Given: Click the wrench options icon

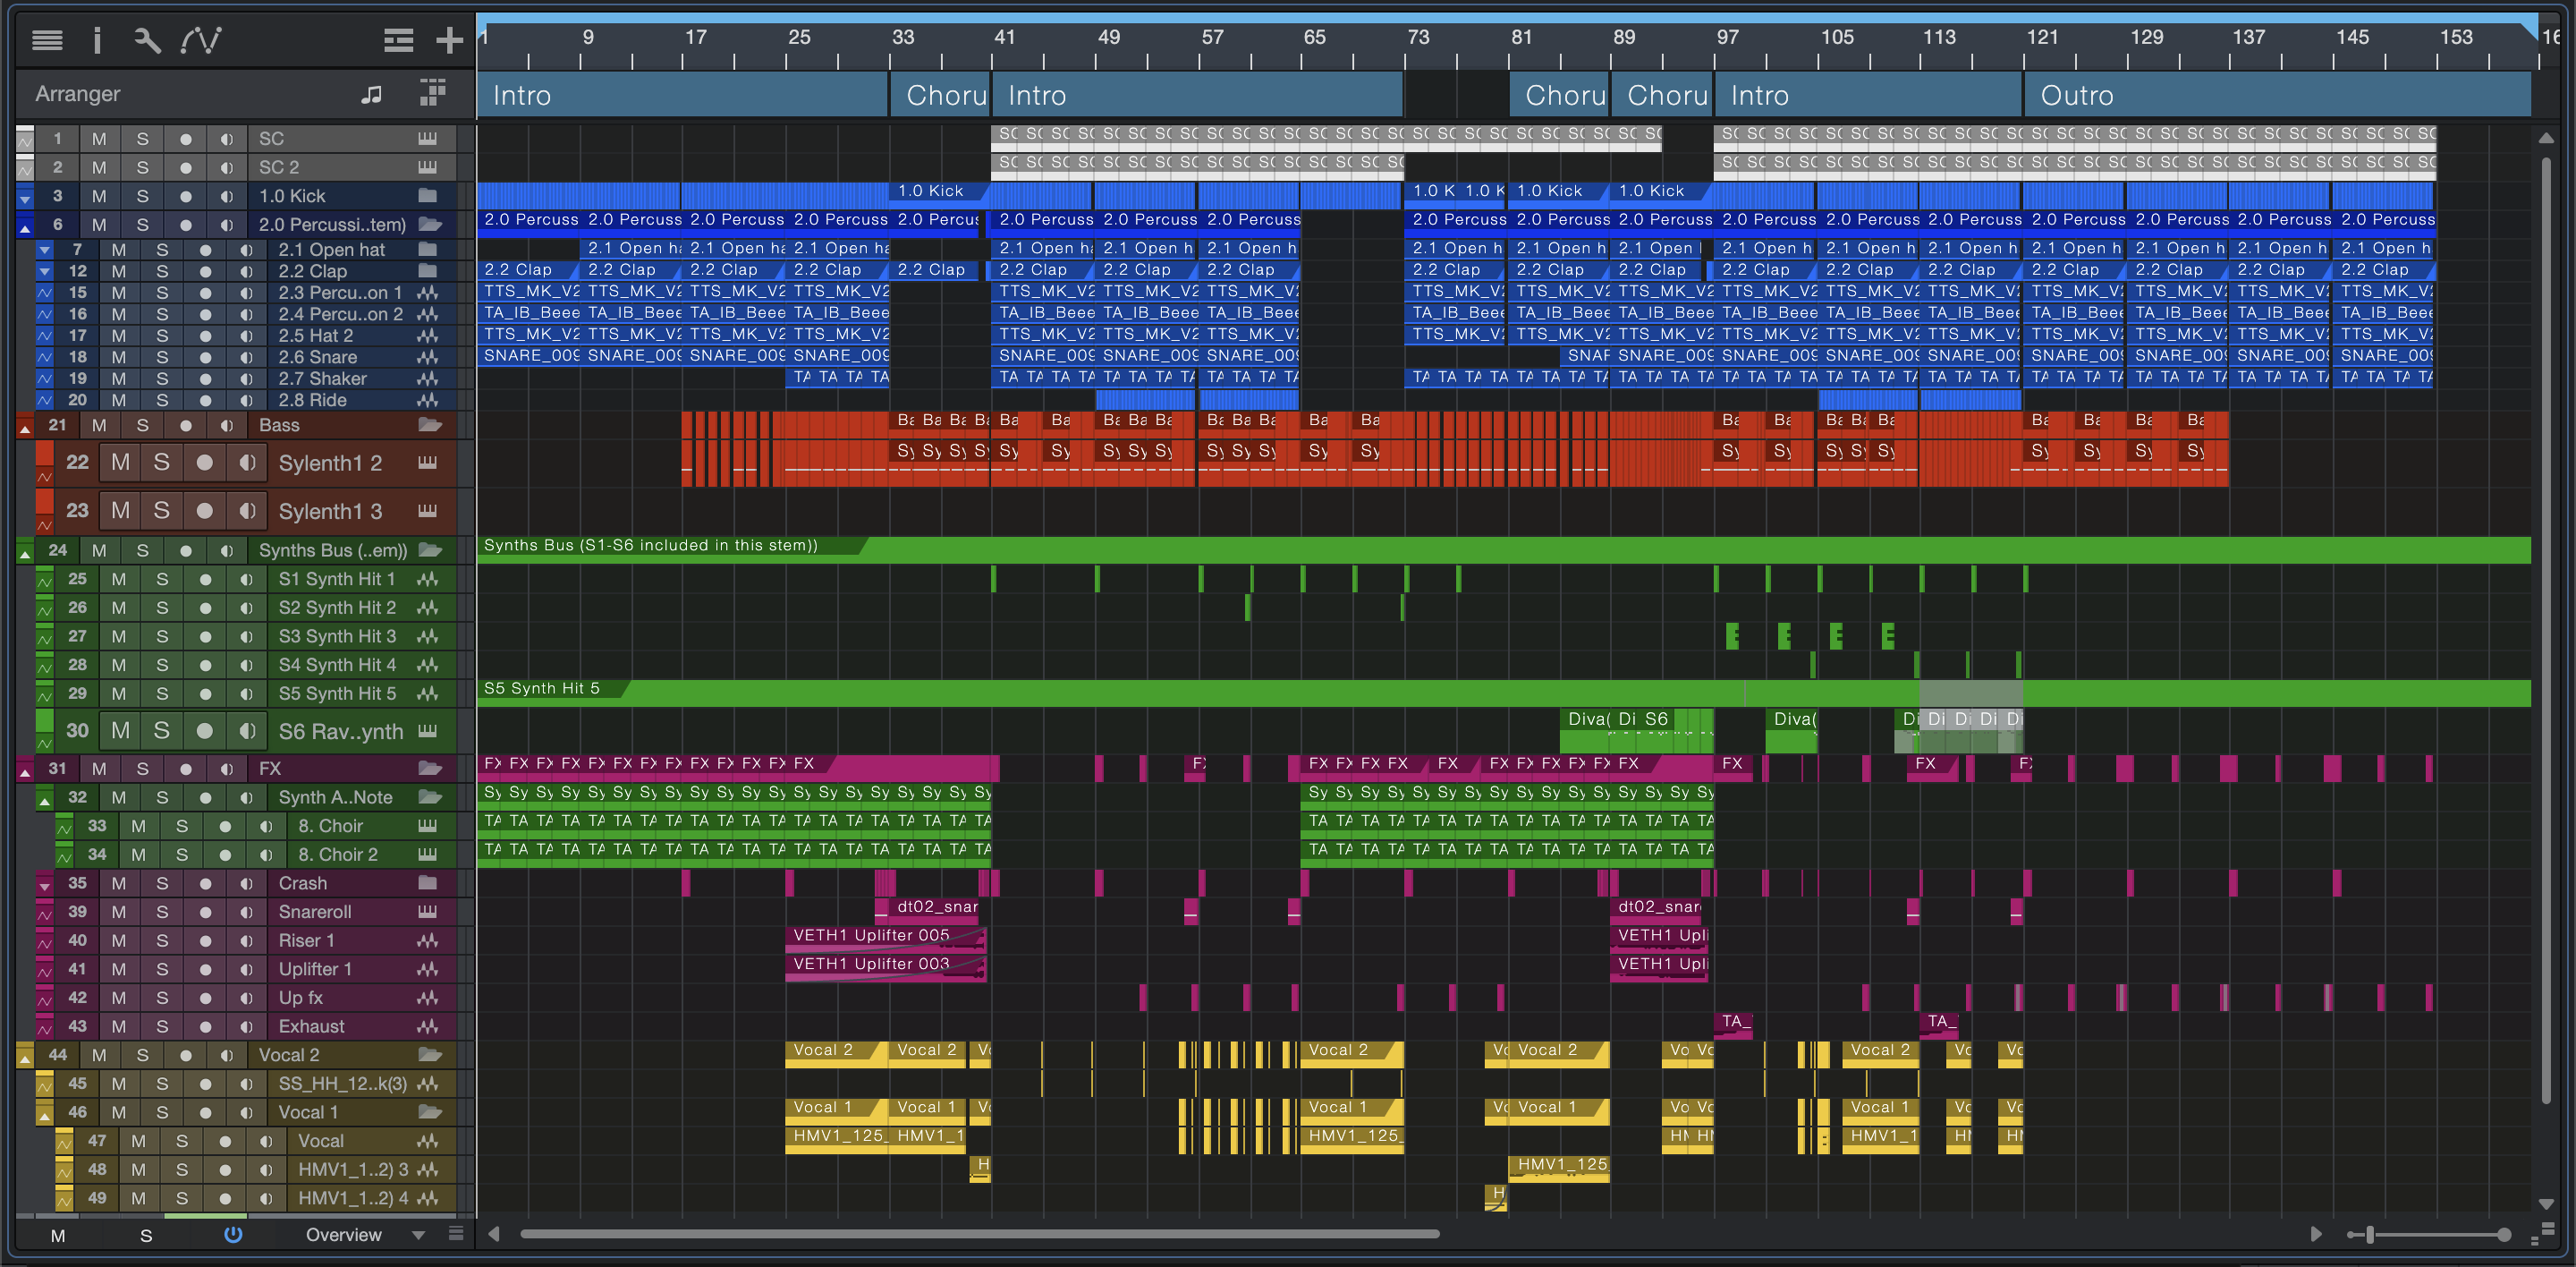Looking at the screenshot, I should tap(147, 40).
